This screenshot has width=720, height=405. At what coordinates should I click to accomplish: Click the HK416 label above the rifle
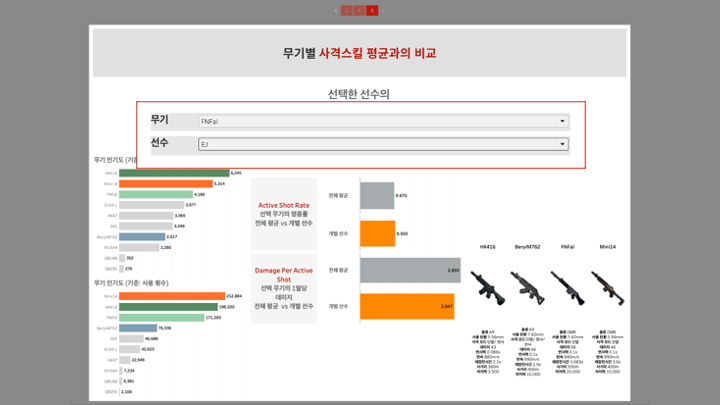(488, 247)
